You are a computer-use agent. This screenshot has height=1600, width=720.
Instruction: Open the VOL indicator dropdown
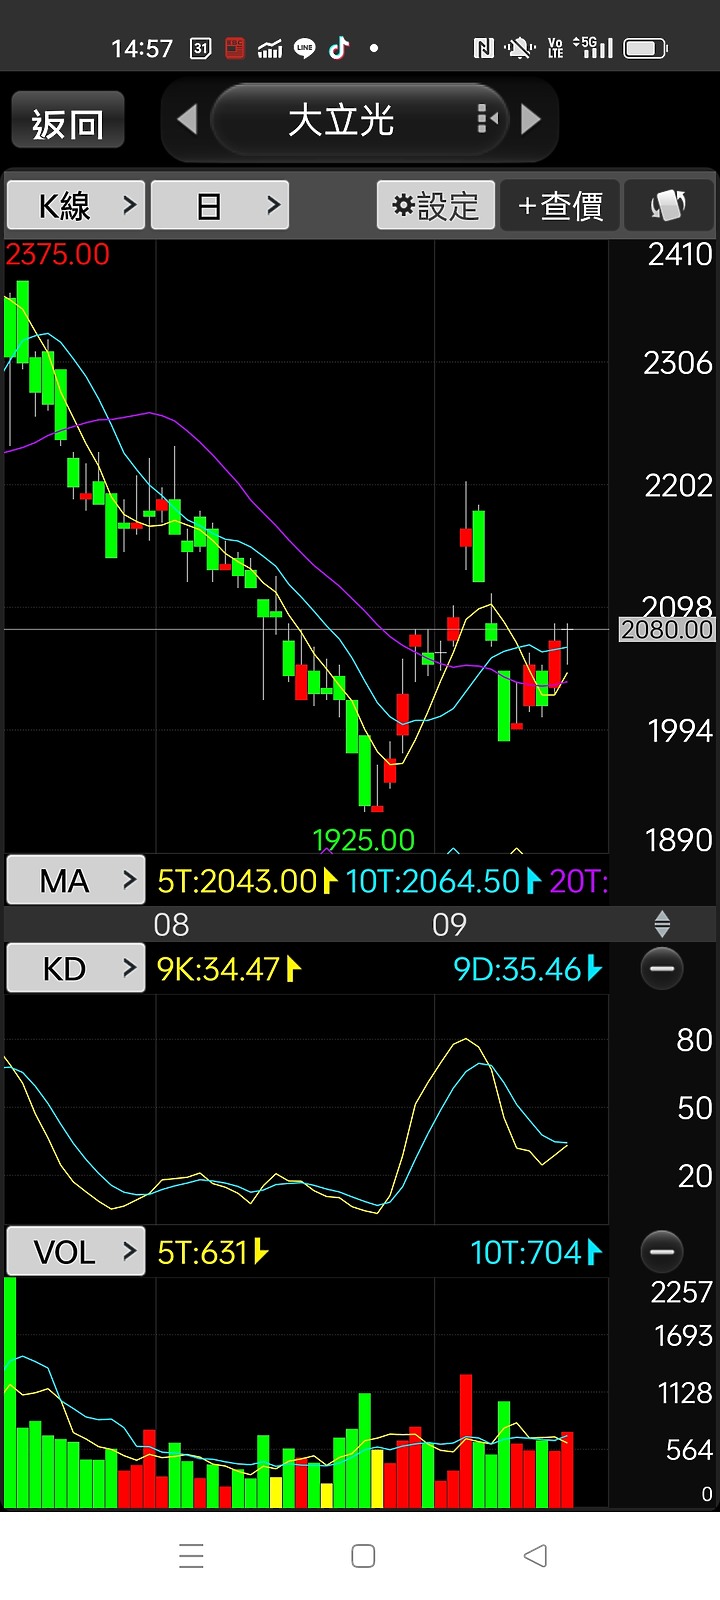tap(77, 1251)
